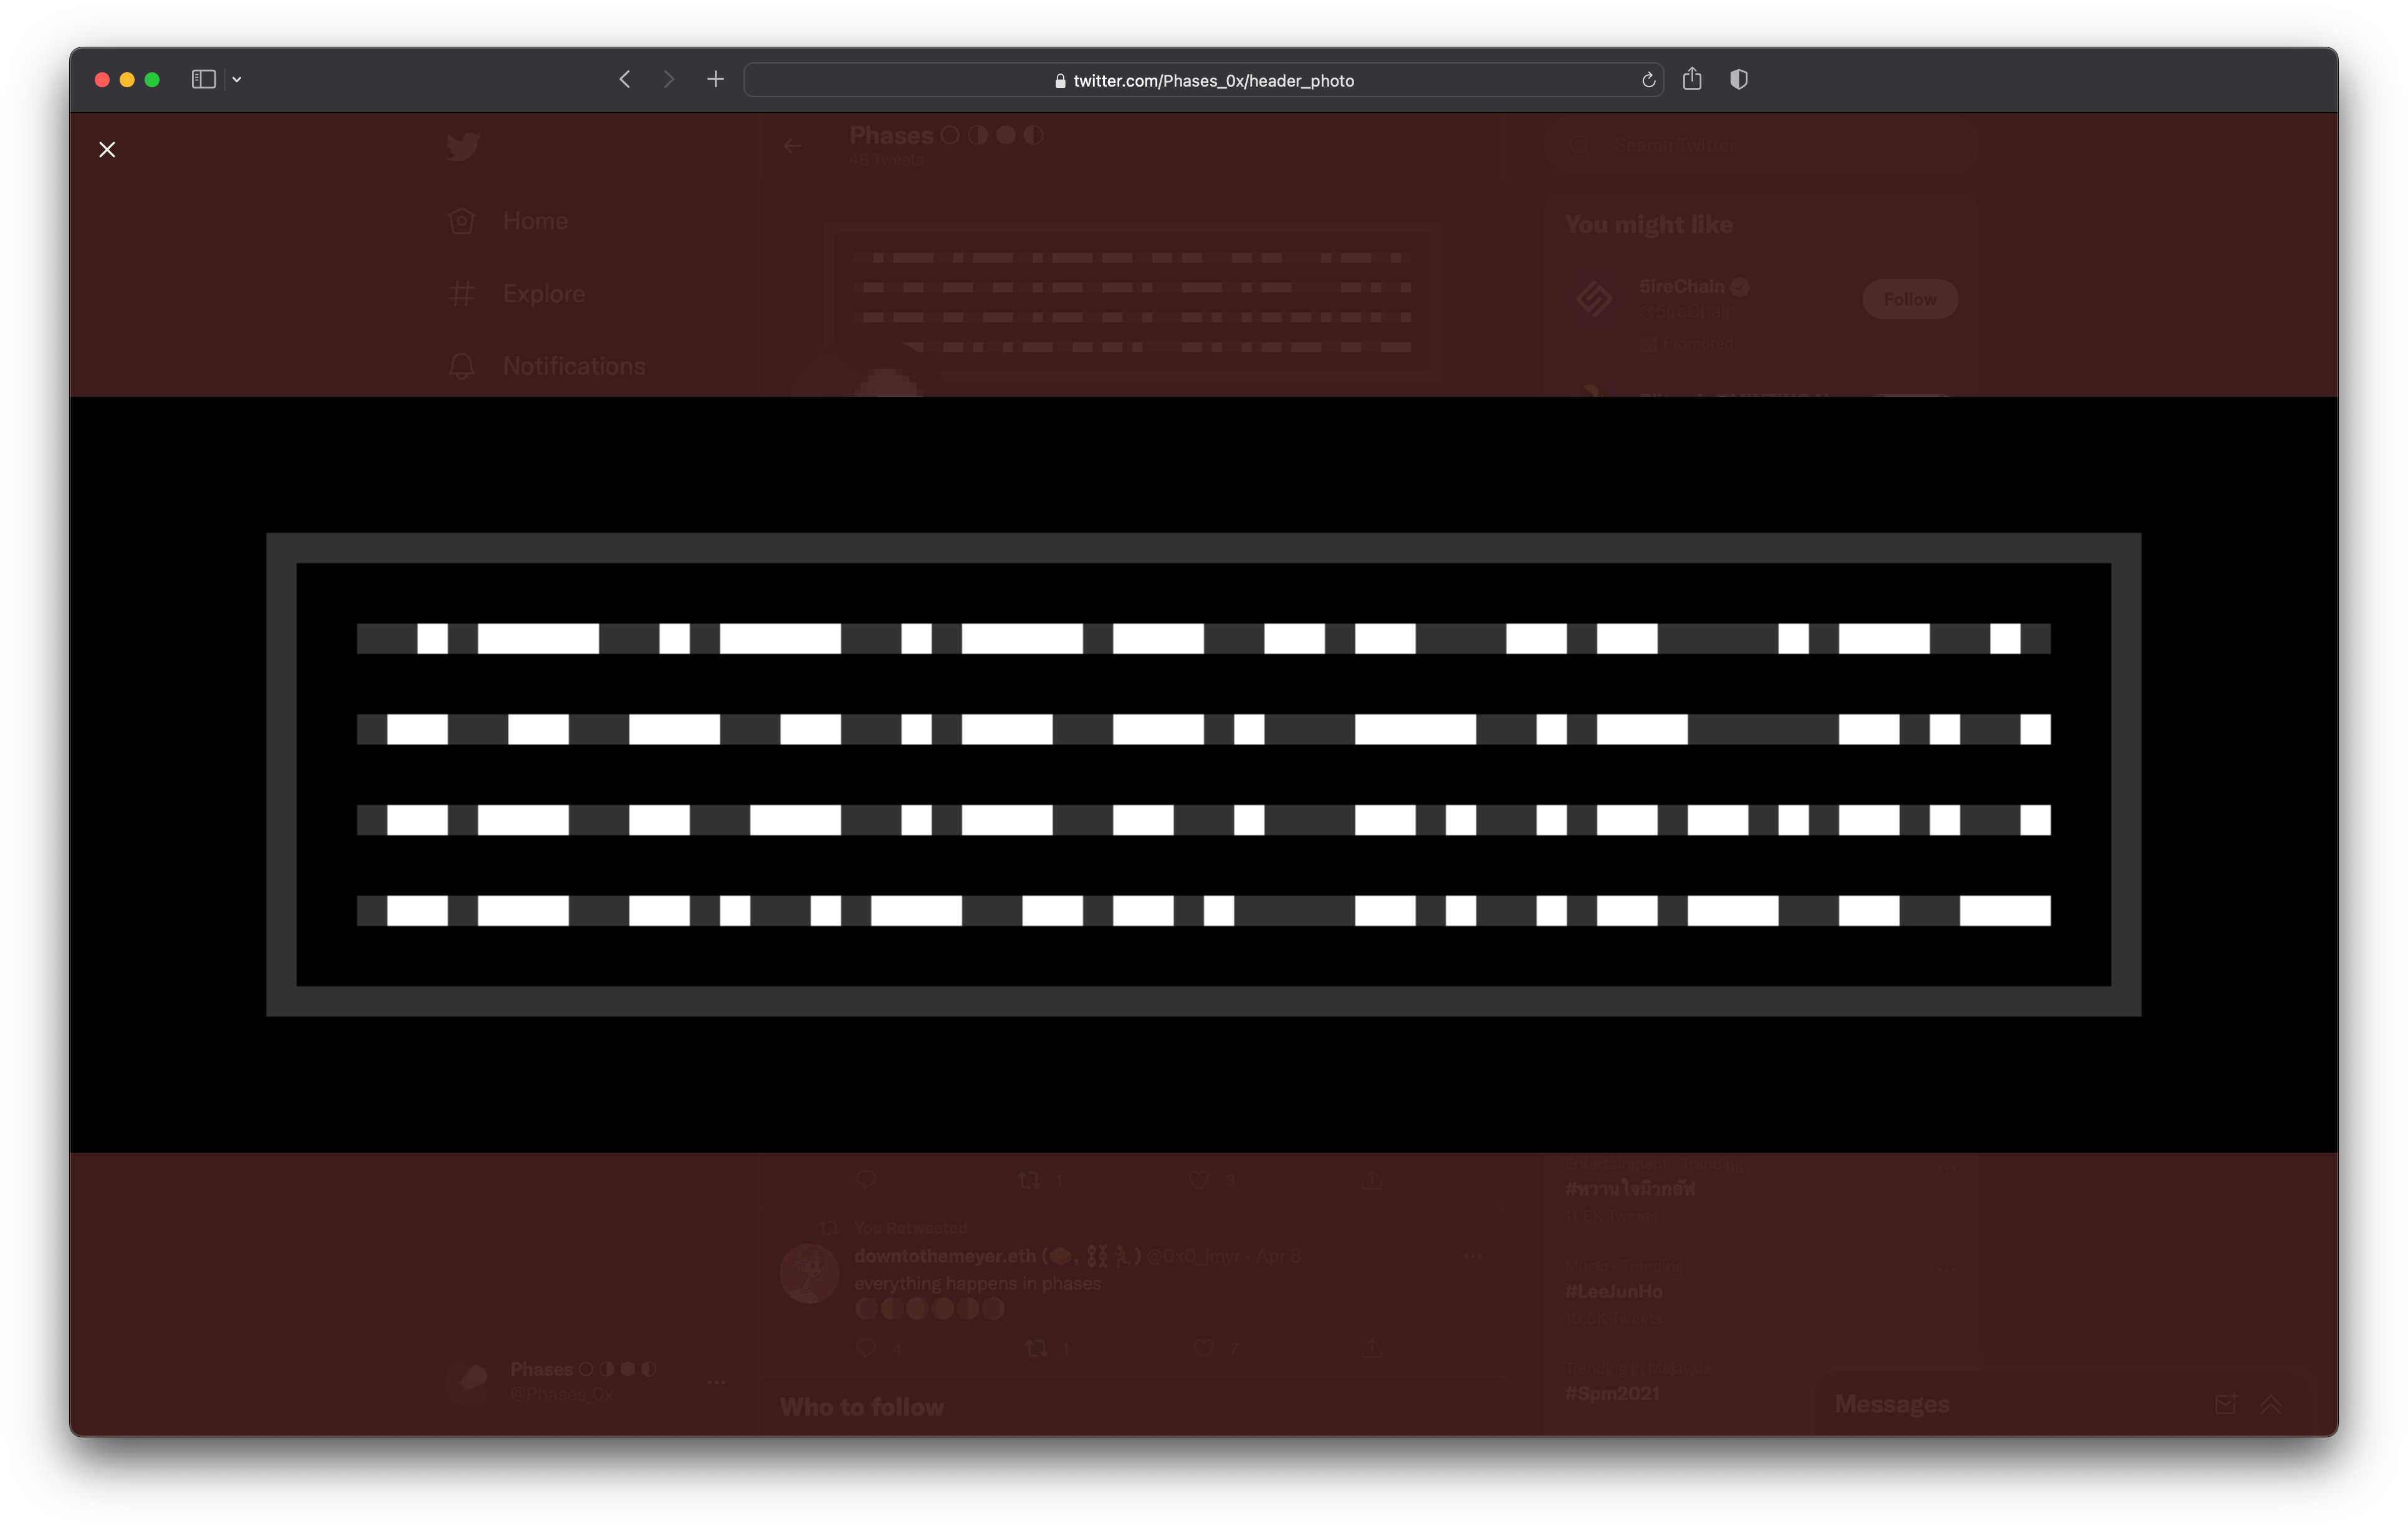Open the Safari share menu

pos(1692,79)
